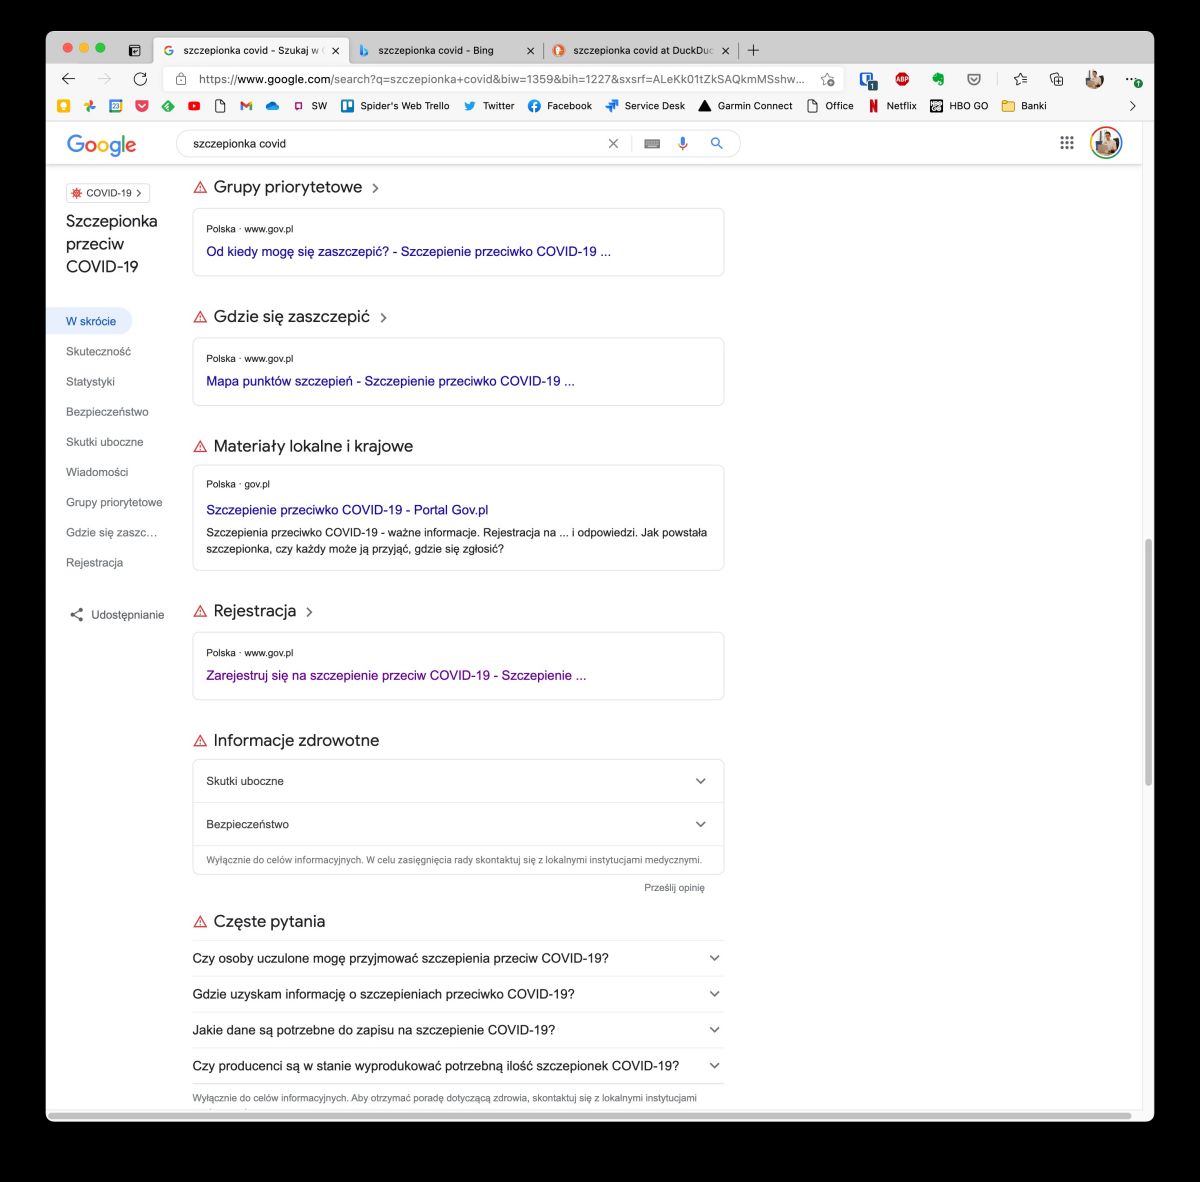The width and height of the screenshot is (1200, 1182).
Task: Select Skuteczność in sidebar
Action: point(98,352)
